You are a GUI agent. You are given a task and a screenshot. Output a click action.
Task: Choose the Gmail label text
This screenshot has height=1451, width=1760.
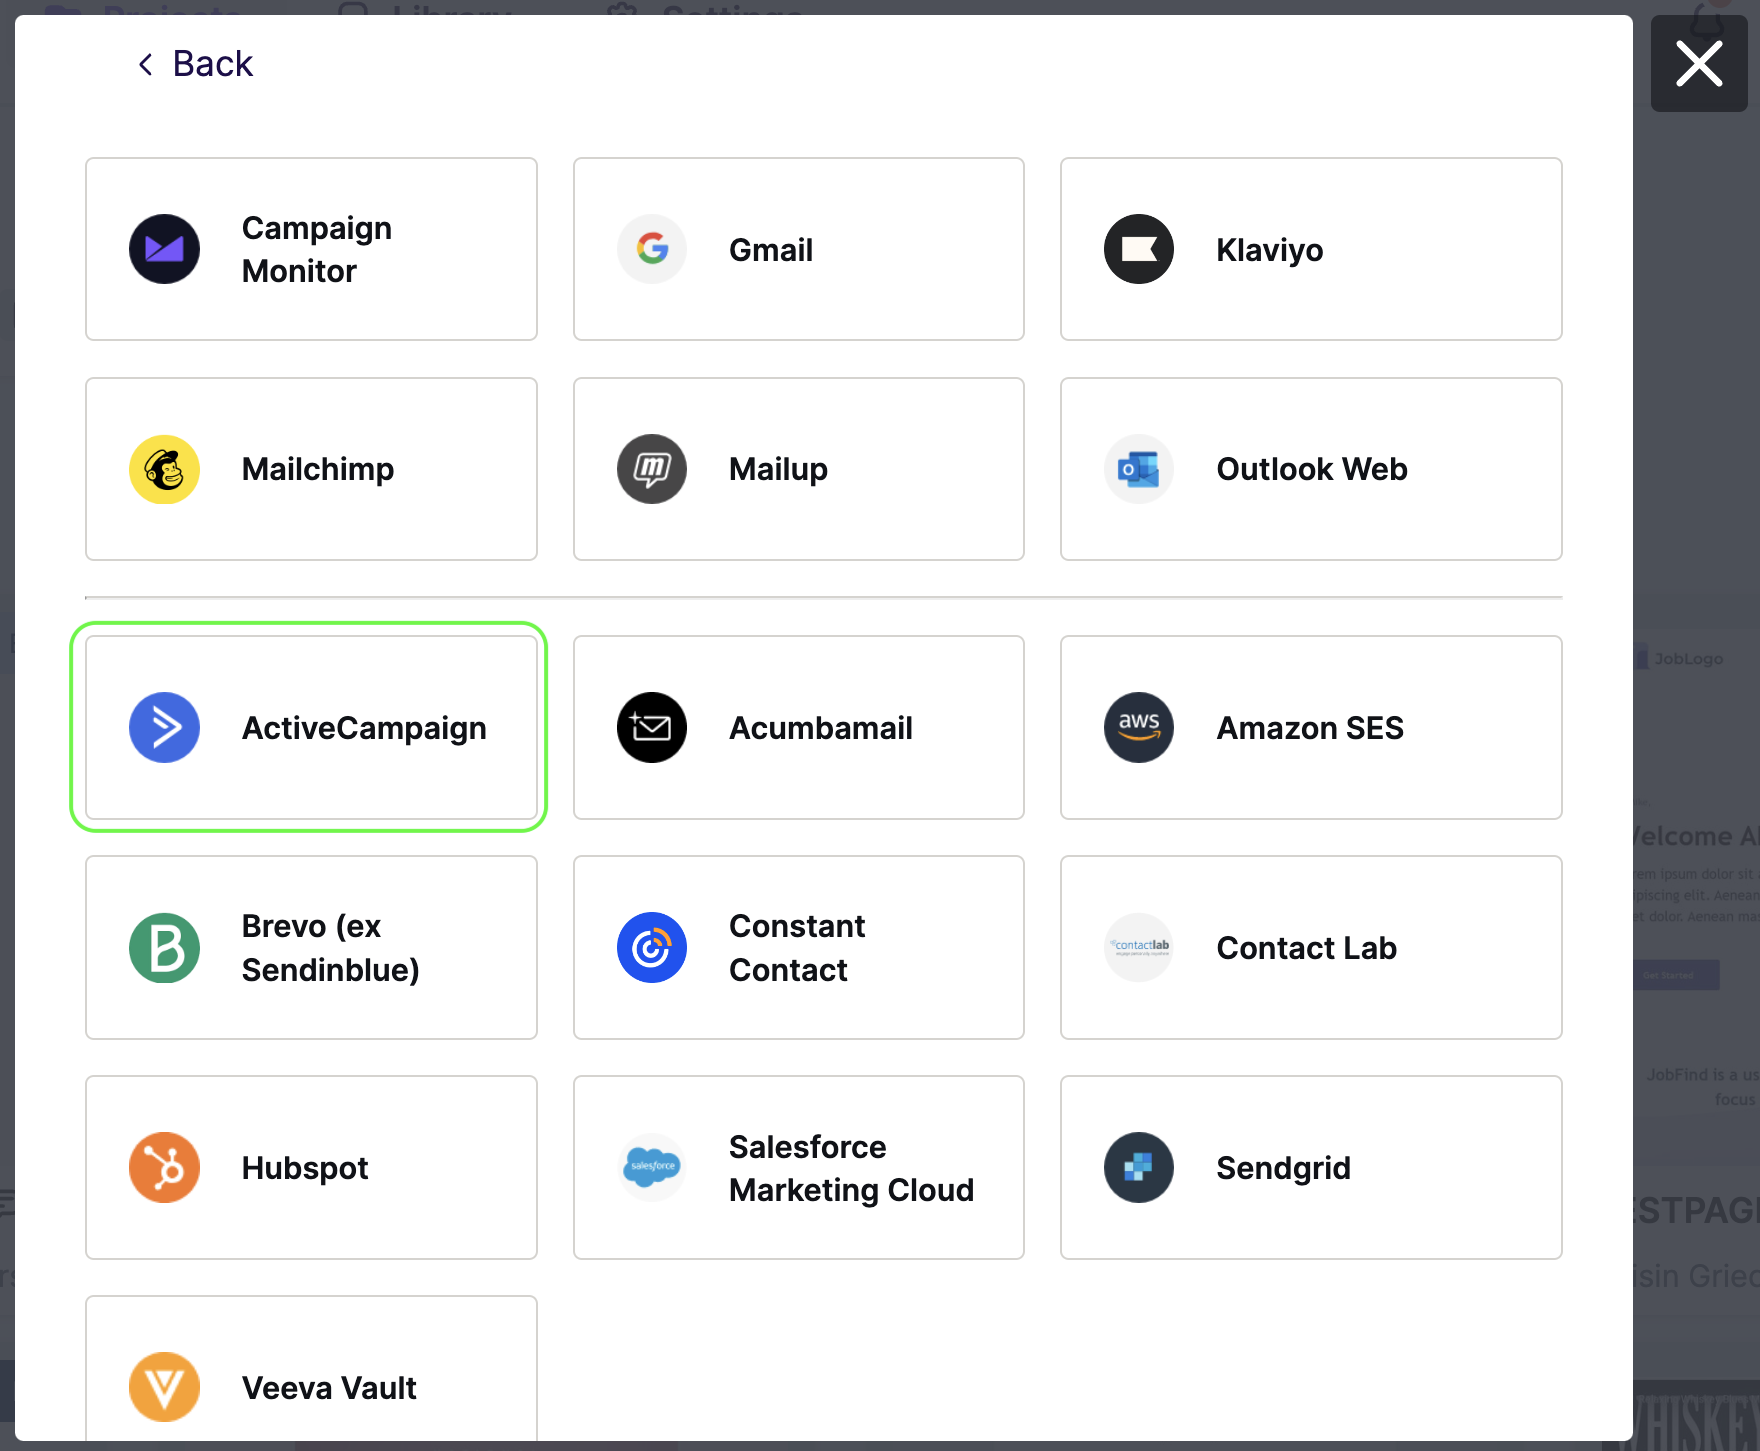click(x=771, y=250)
